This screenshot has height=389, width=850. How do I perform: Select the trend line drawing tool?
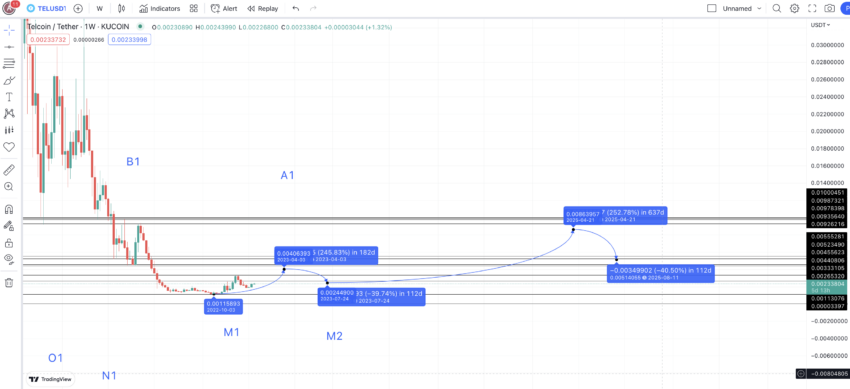tap(9, 47)
